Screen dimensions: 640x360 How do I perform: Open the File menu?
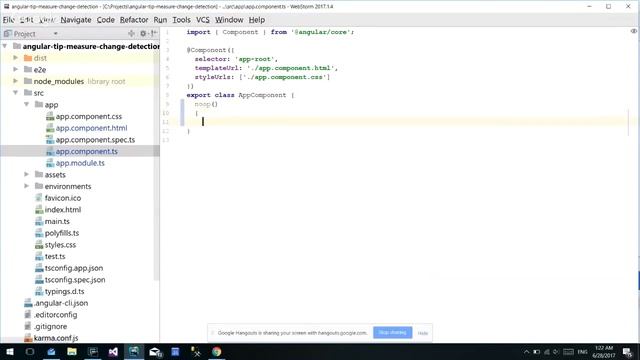click(x=9, y=20)
